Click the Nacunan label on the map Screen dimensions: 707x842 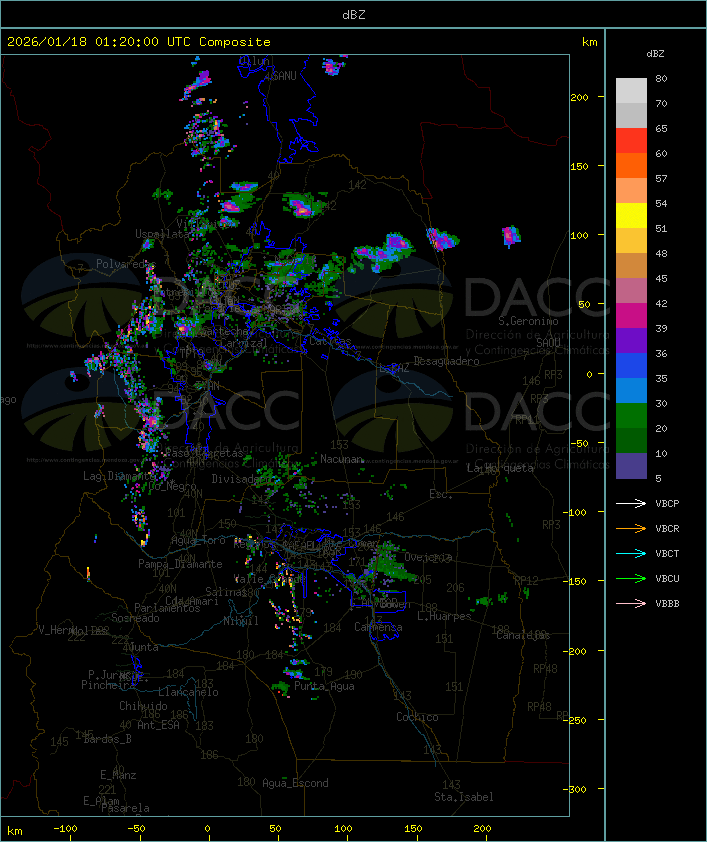click(342, 458)
